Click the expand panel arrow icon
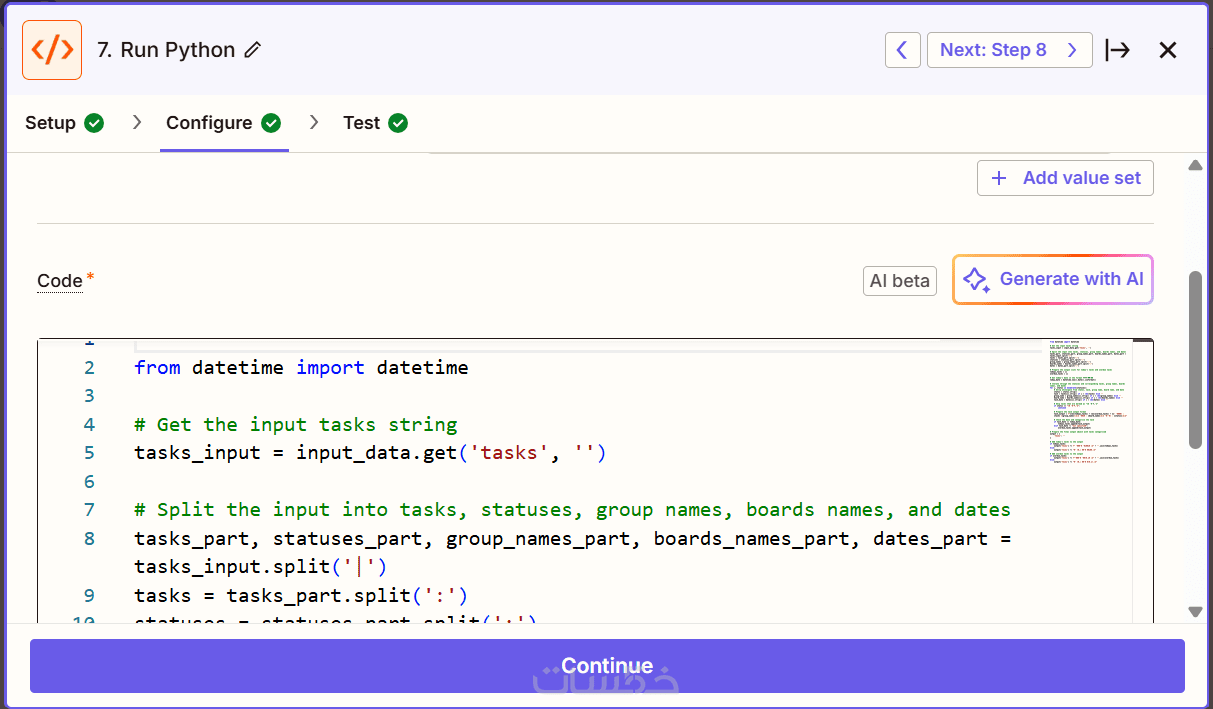Screen dimensions: 1213x709 coord(1117,50)
